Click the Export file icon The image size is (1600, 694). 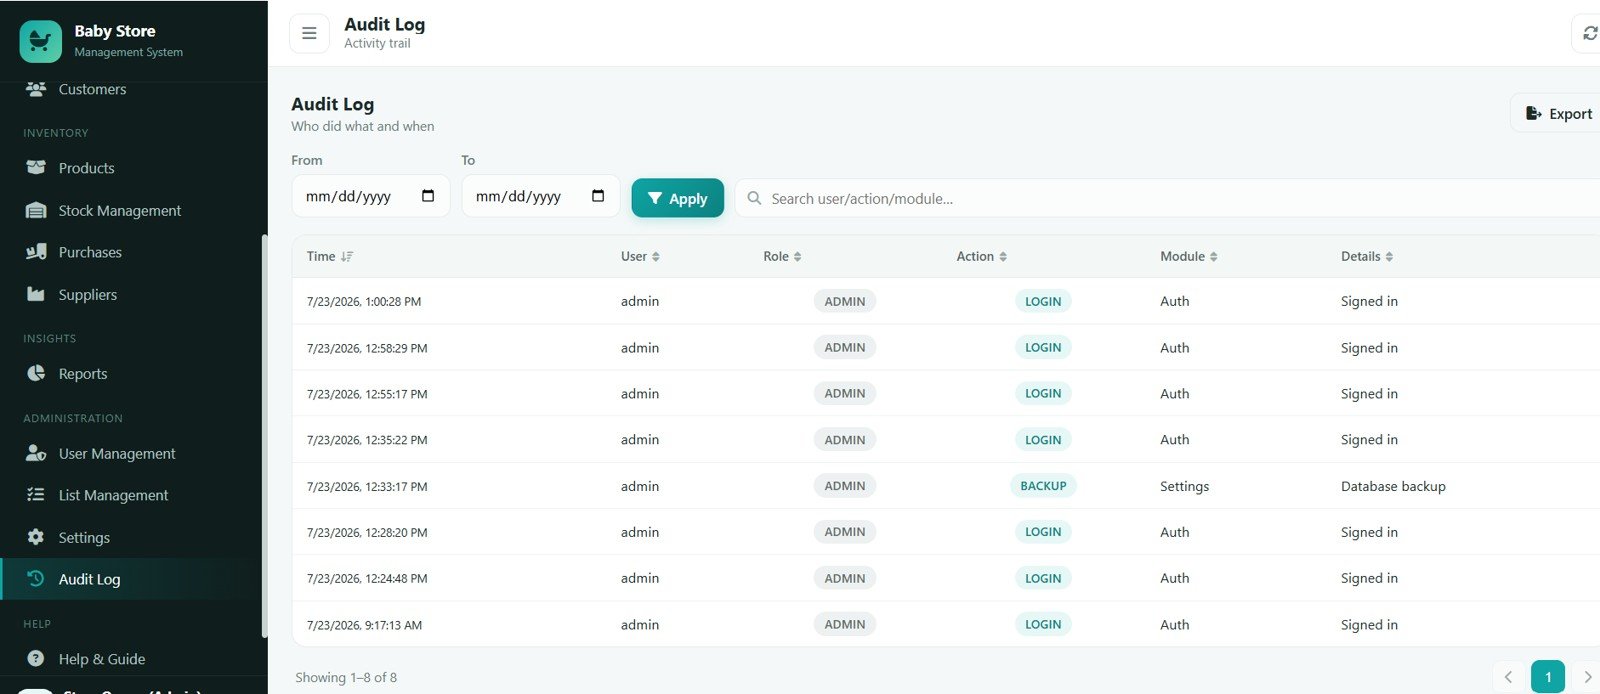pos(1533,114)
